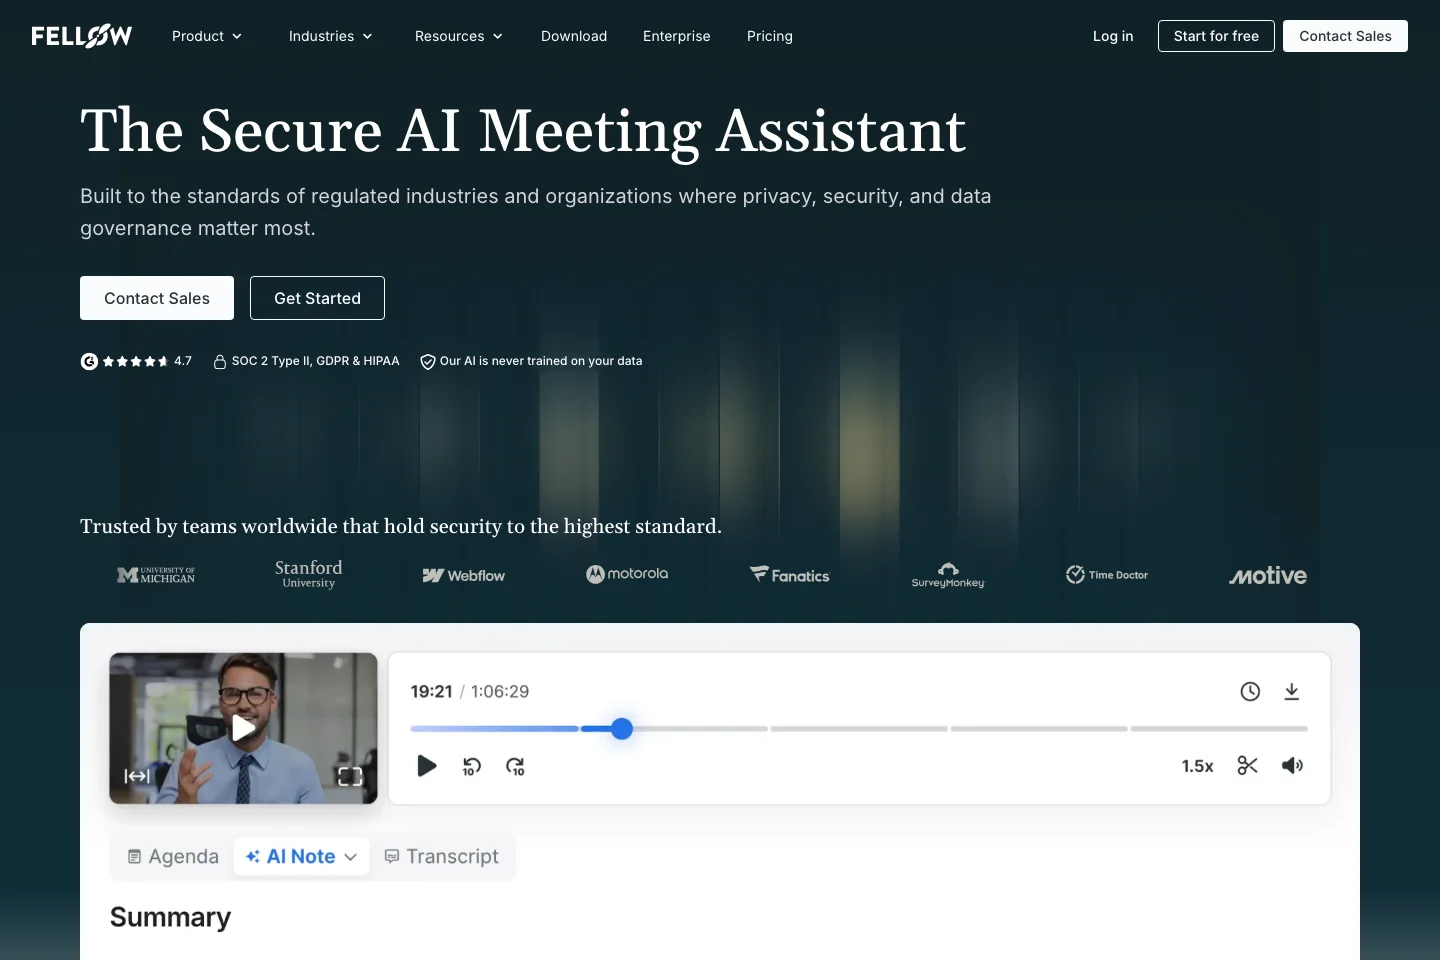Open the clock history icon
Screen dimensions: 1440x960
pos(1250,691)
